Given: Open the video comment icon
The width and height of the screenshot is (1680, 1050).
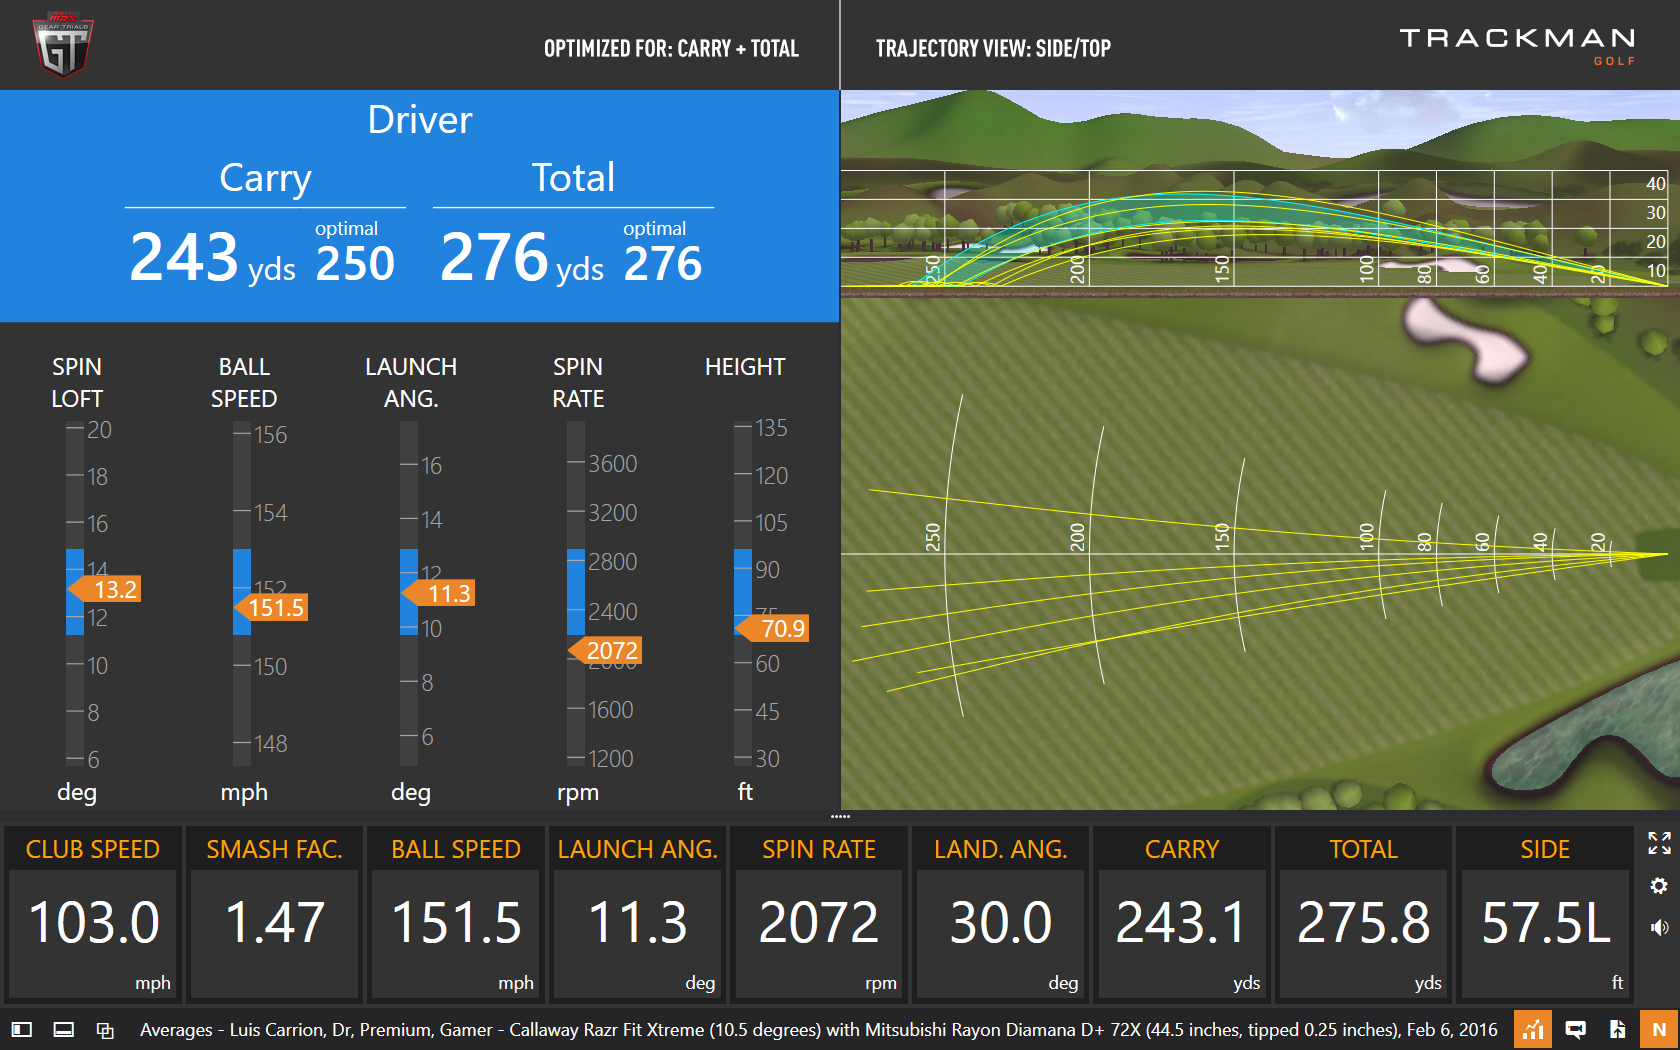Looking at the screenshot, I should [1575, 1029].
